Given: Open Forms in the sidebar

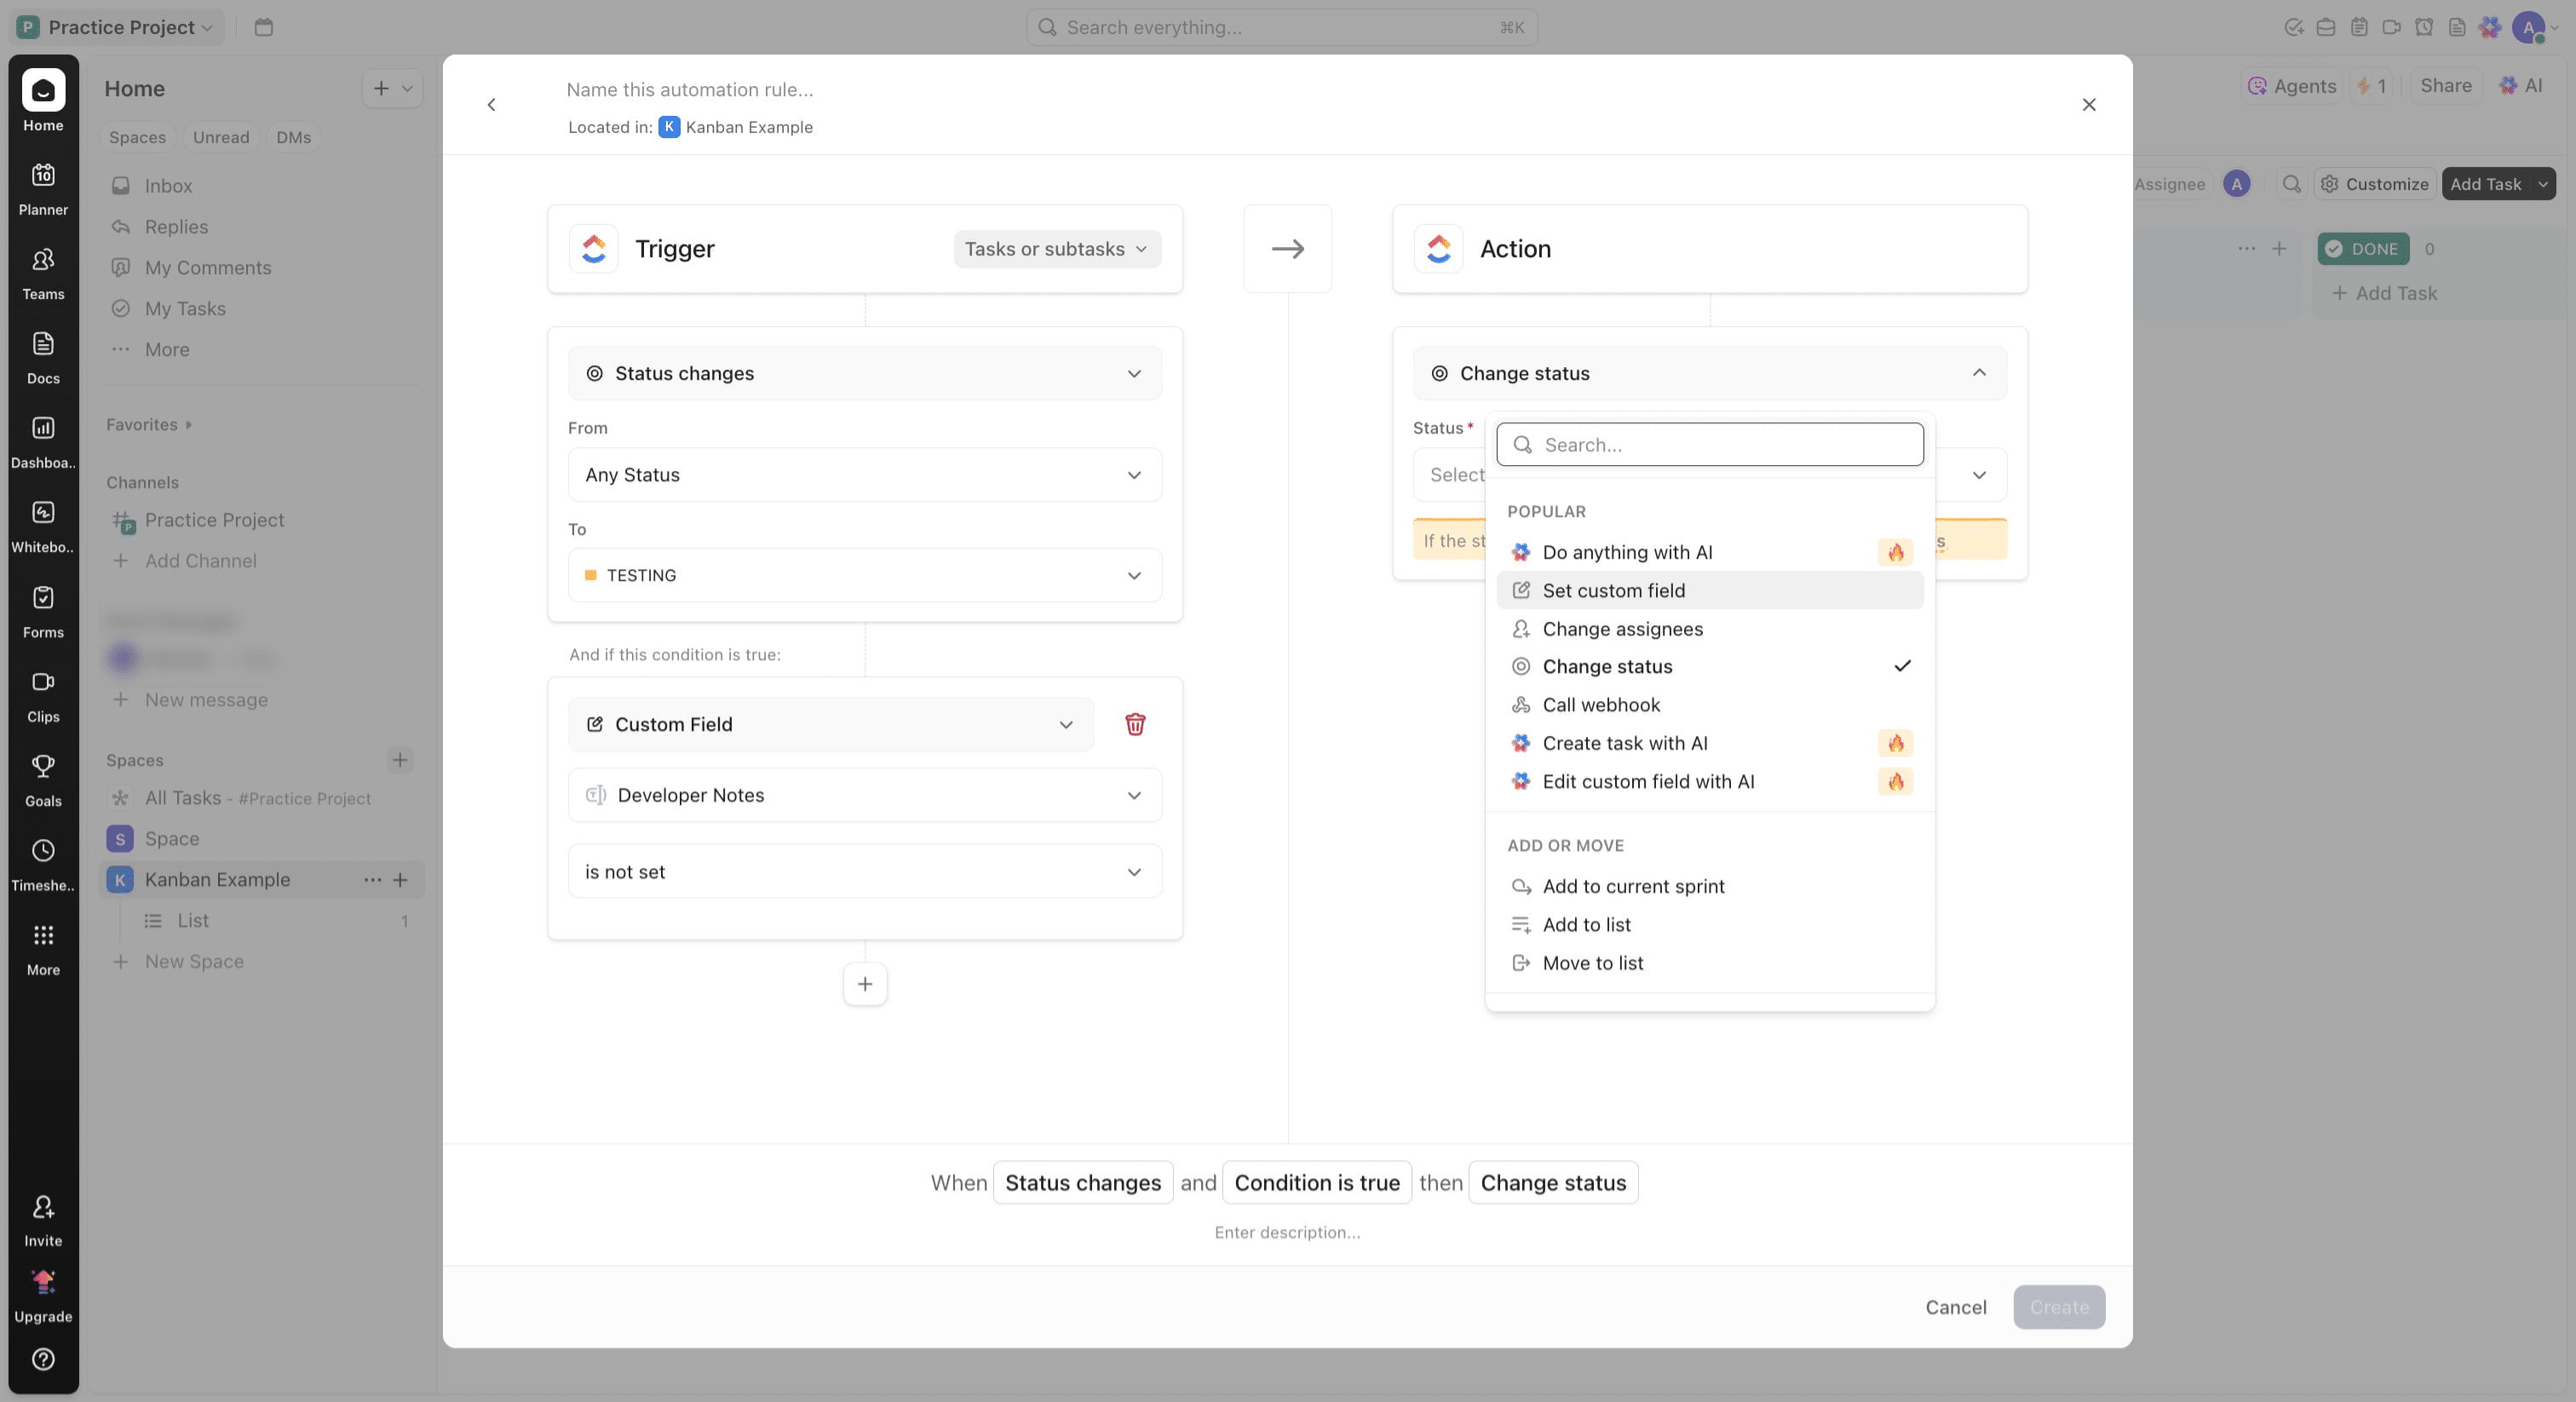Looking at the screenshot, I should (43, 611).
